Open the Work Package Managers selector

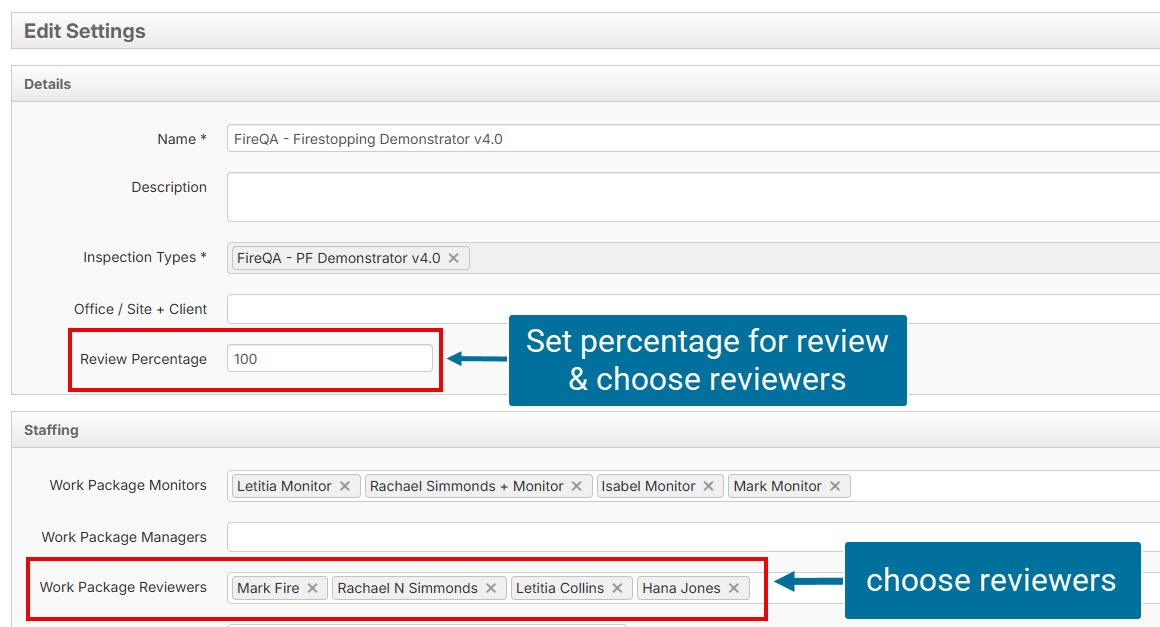coord(690,537)
